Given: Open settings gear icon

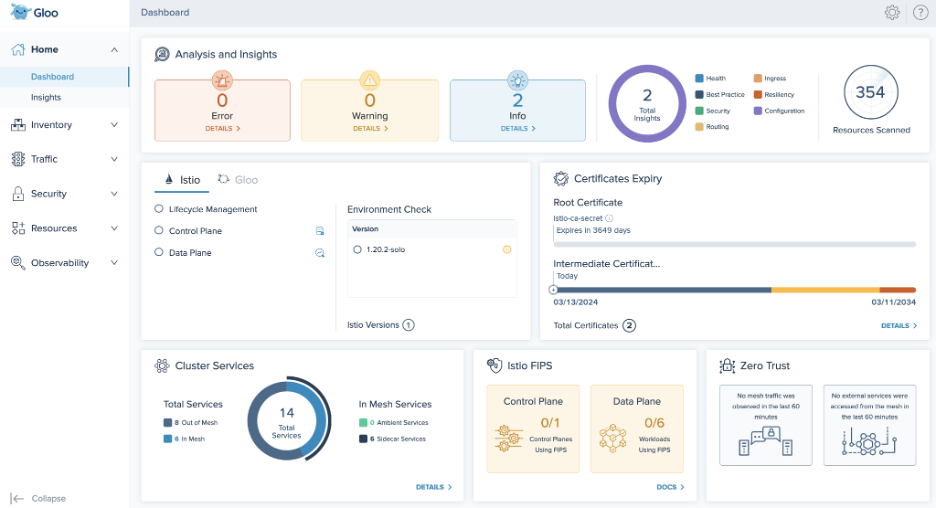Looking at the screenshot, I should pos(892,12).
